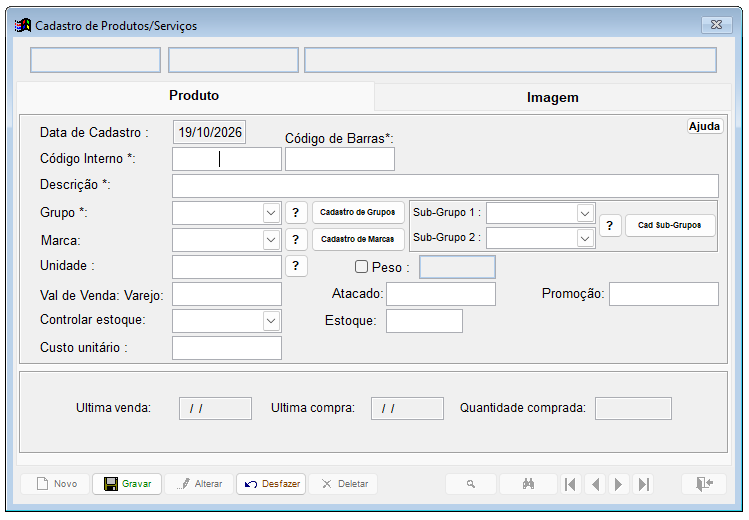Go to the first record arrow

tap(570, 485)
